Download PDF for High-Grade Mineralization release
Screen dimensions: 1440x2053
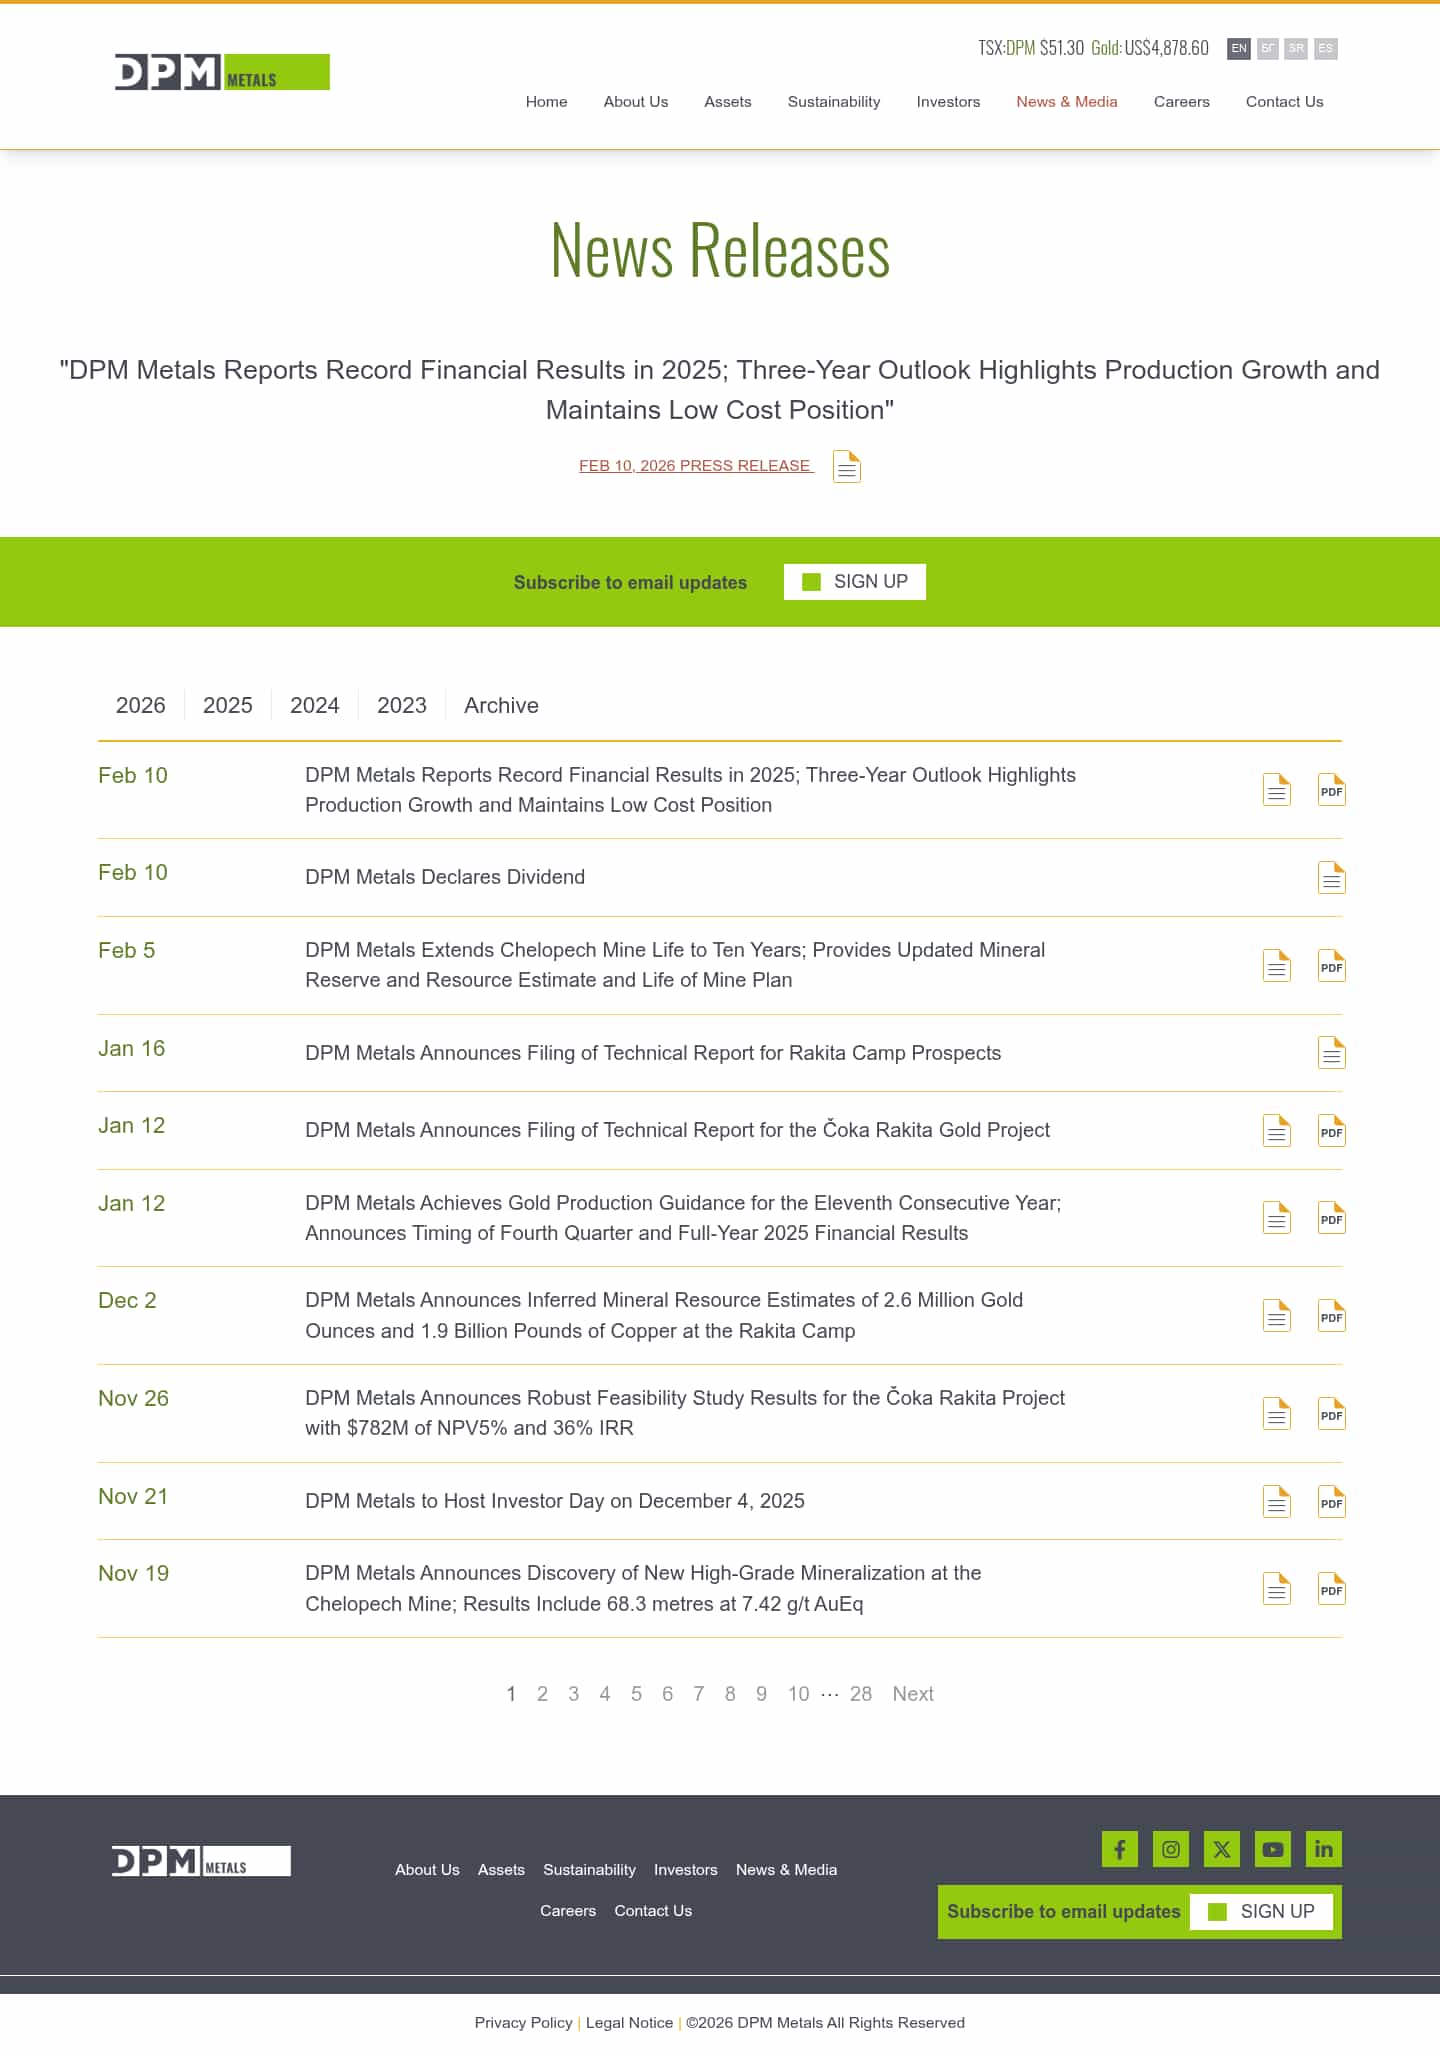[1332, 1588]
